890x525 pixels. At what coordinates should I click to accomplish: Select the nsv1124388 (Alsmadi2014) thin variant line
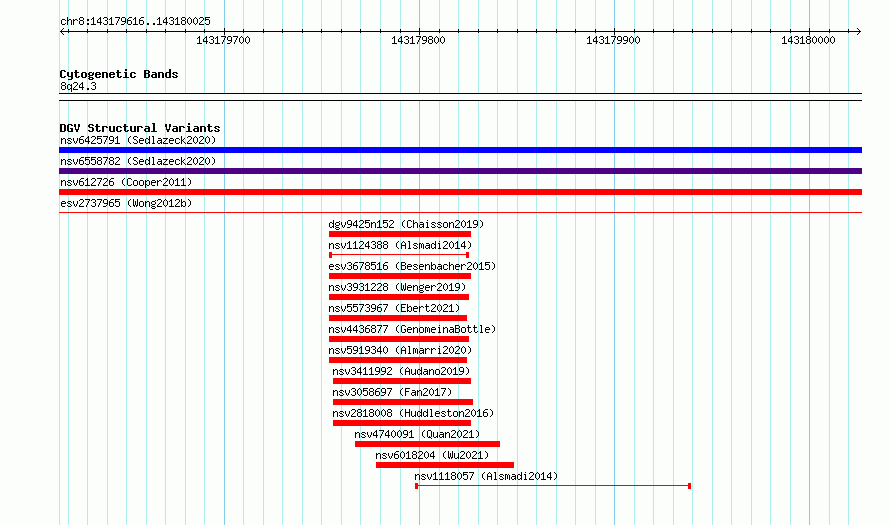(399, 255)
